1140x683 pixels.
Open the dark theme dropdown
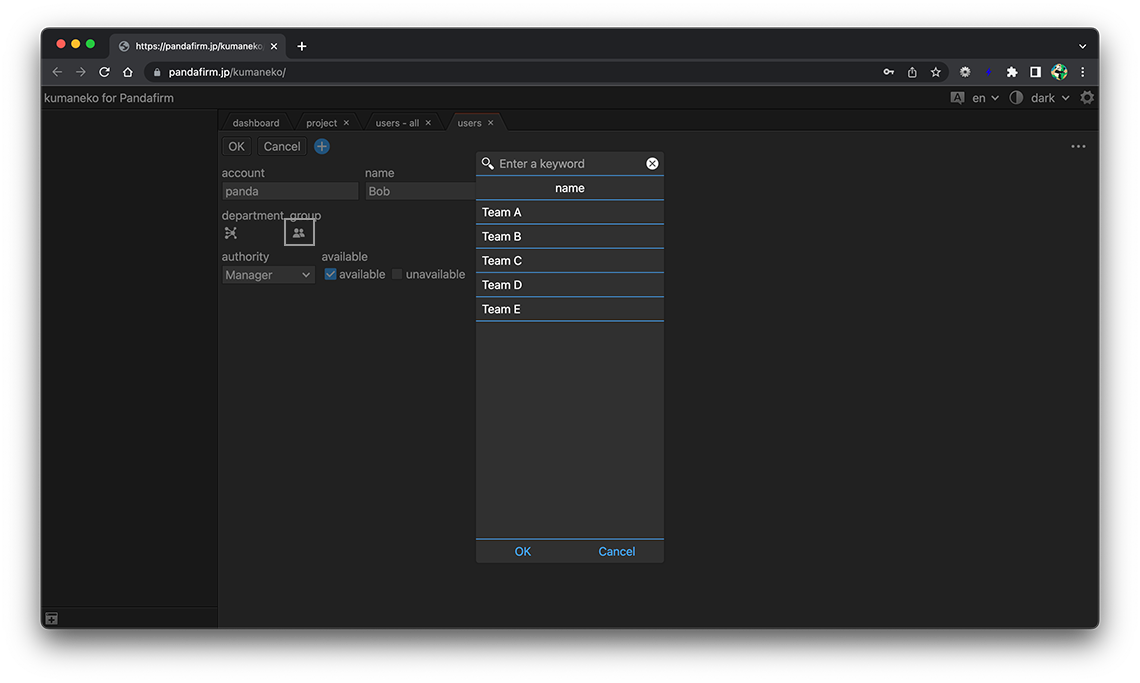[x=1049, y=98]
